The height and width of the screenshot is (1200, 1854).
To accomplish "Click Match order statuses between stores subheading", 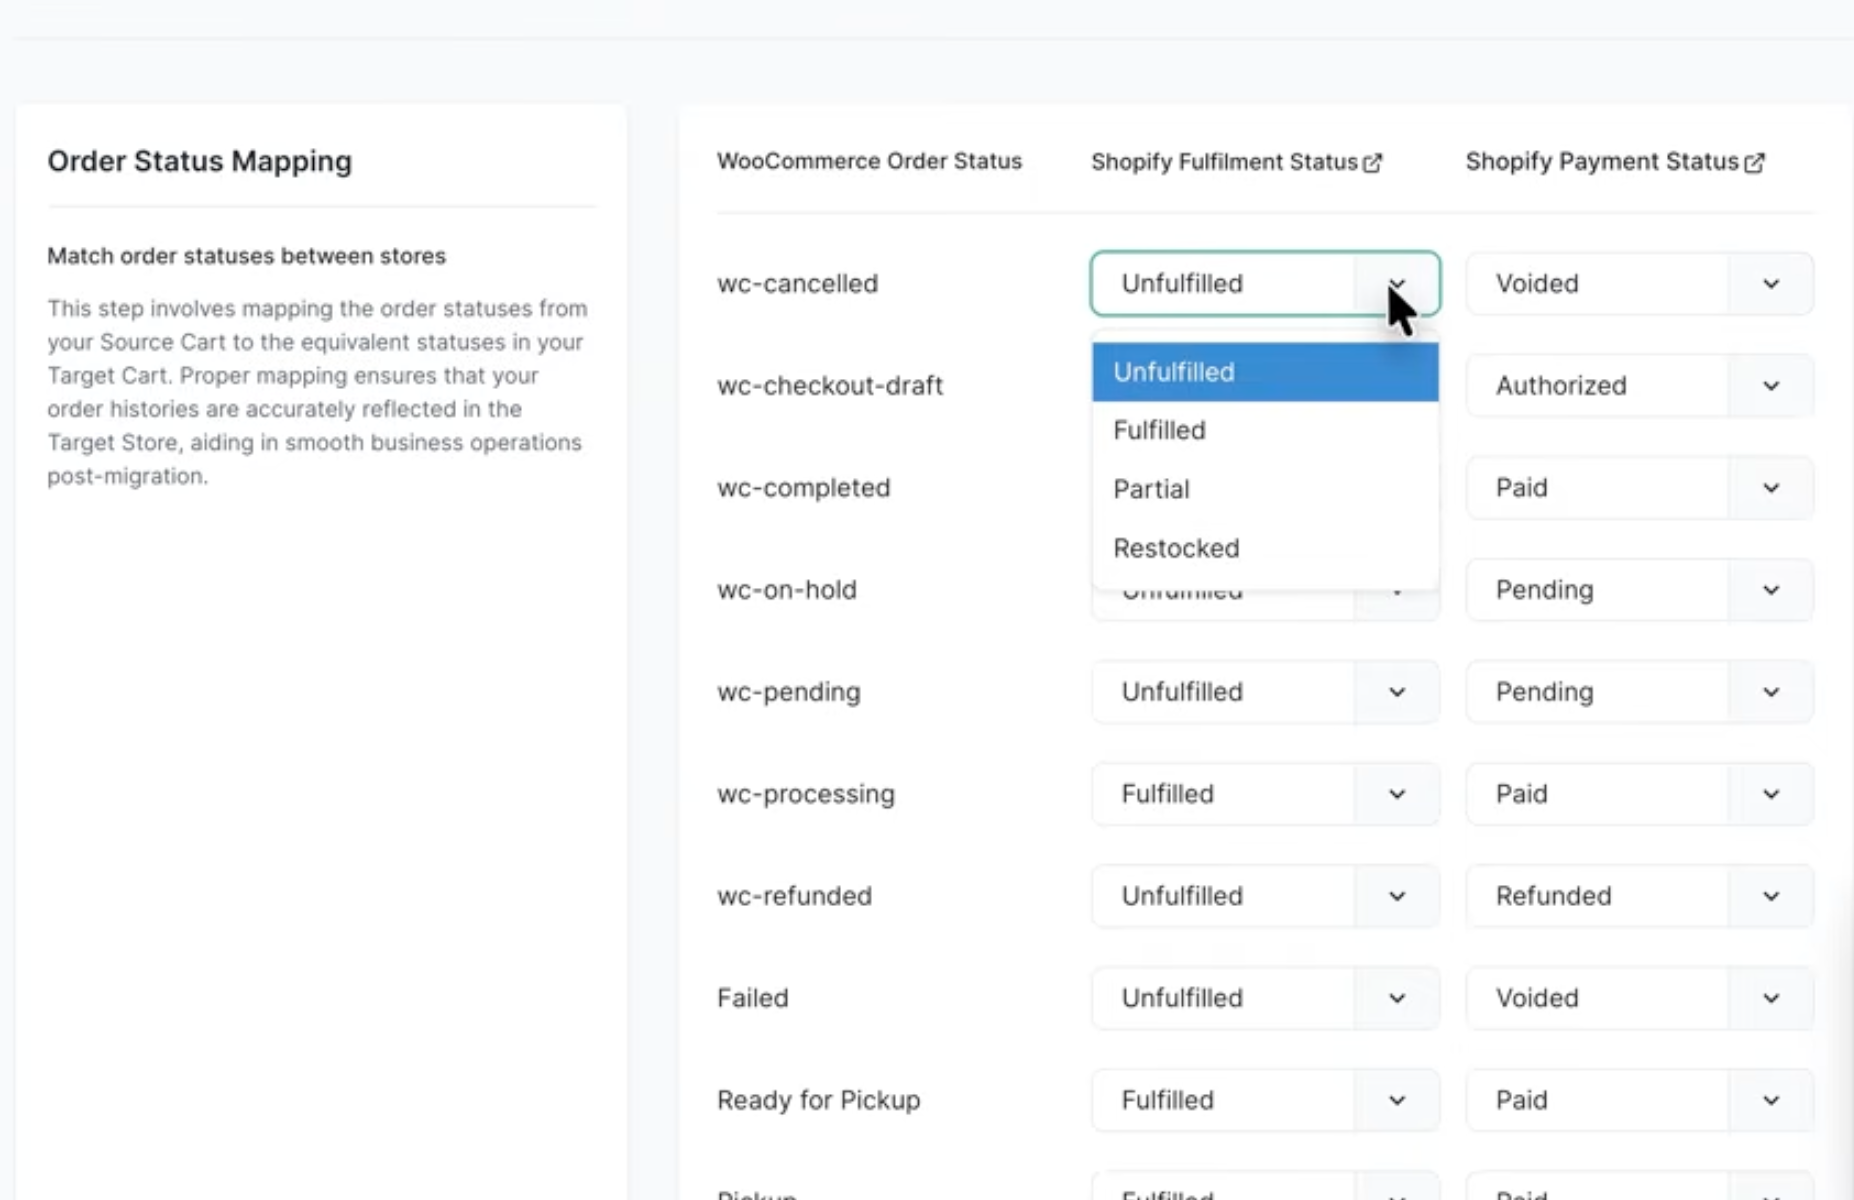I will click(246, 256).
